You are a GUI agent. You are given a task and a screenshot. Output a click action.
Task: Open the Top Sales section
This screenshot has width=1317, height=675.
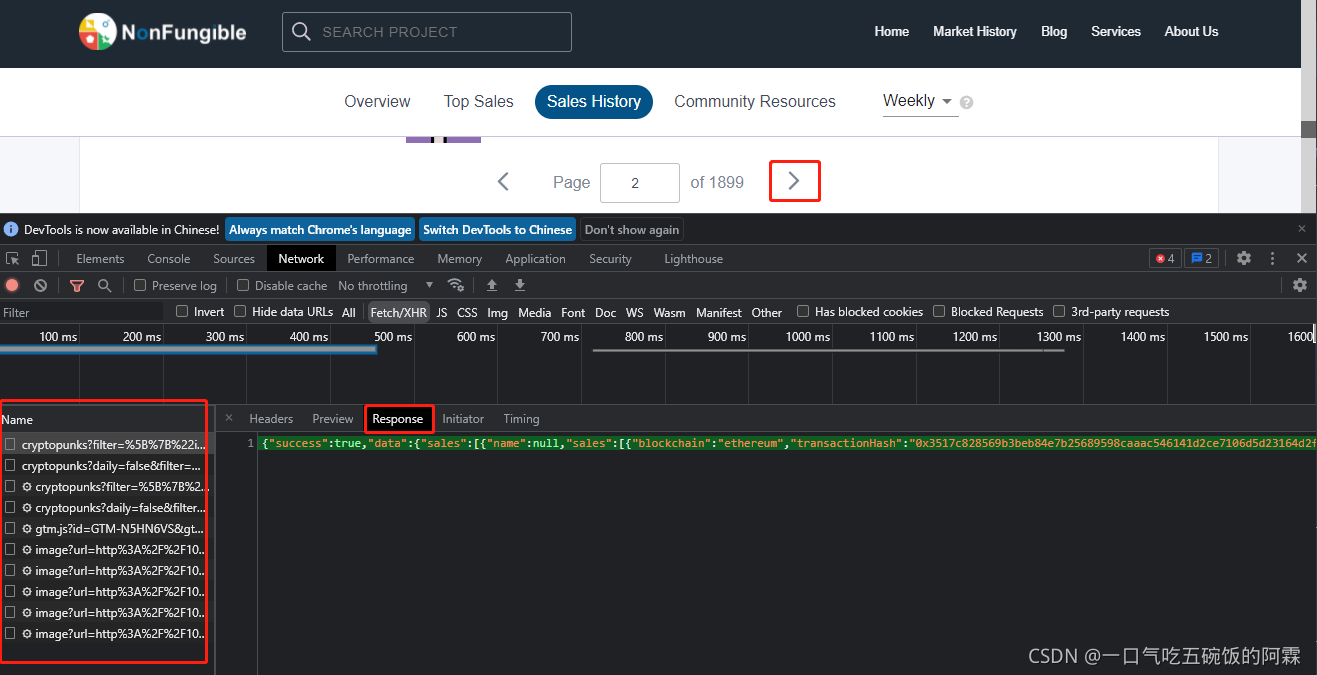click(478, 101)
